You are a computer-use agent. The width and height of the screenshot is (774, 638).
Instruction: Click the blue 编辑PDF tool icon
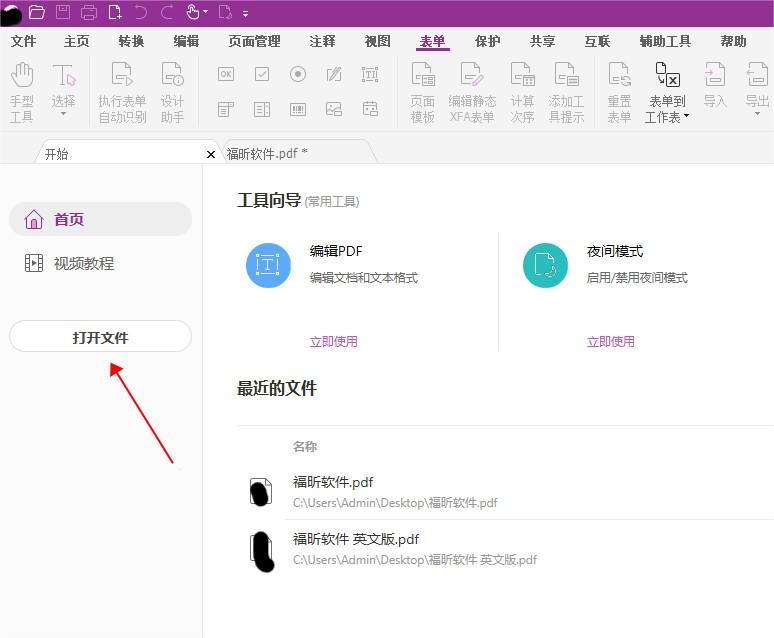pos(268,265)
